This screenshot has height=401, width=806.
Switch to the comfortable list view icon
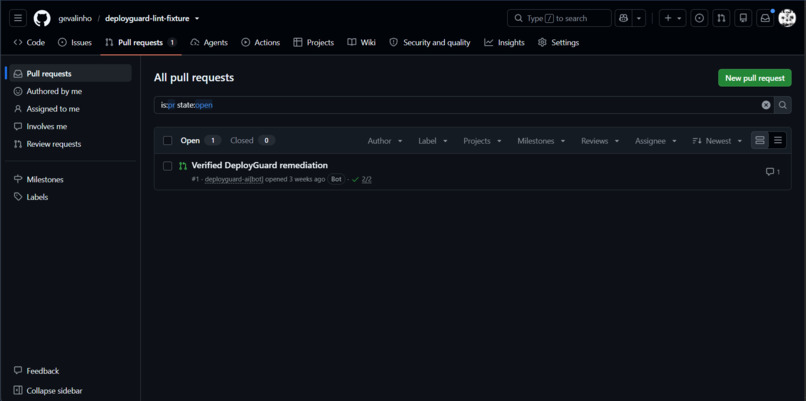(x=760, y=140)
